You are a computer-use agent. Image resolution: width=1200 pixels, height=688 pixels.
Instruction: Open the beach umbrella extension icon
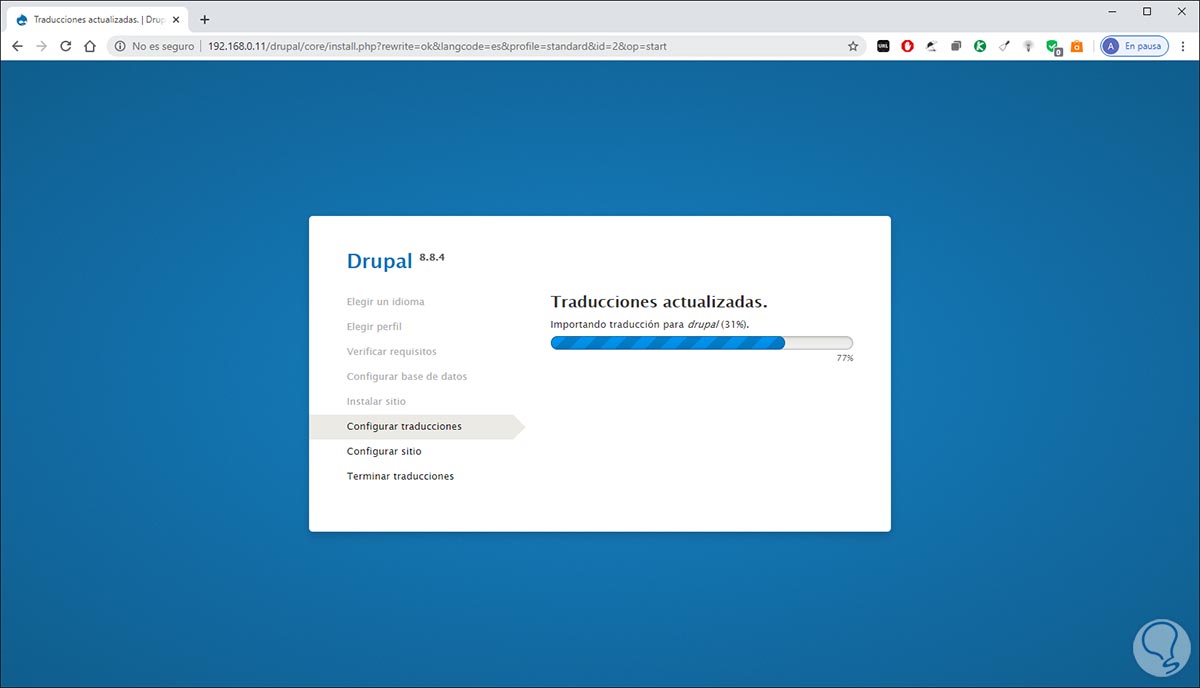point(931,46)
